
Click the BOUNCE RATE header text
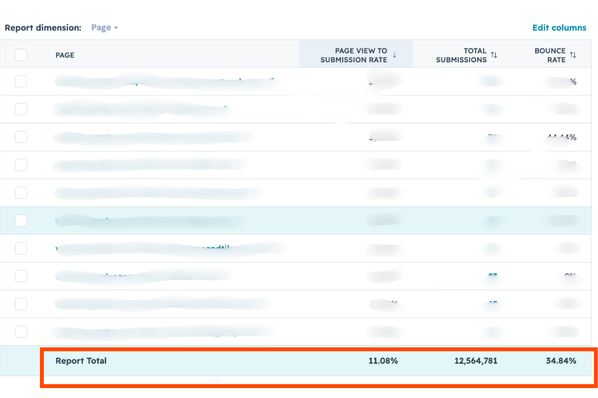pos(550,55)
